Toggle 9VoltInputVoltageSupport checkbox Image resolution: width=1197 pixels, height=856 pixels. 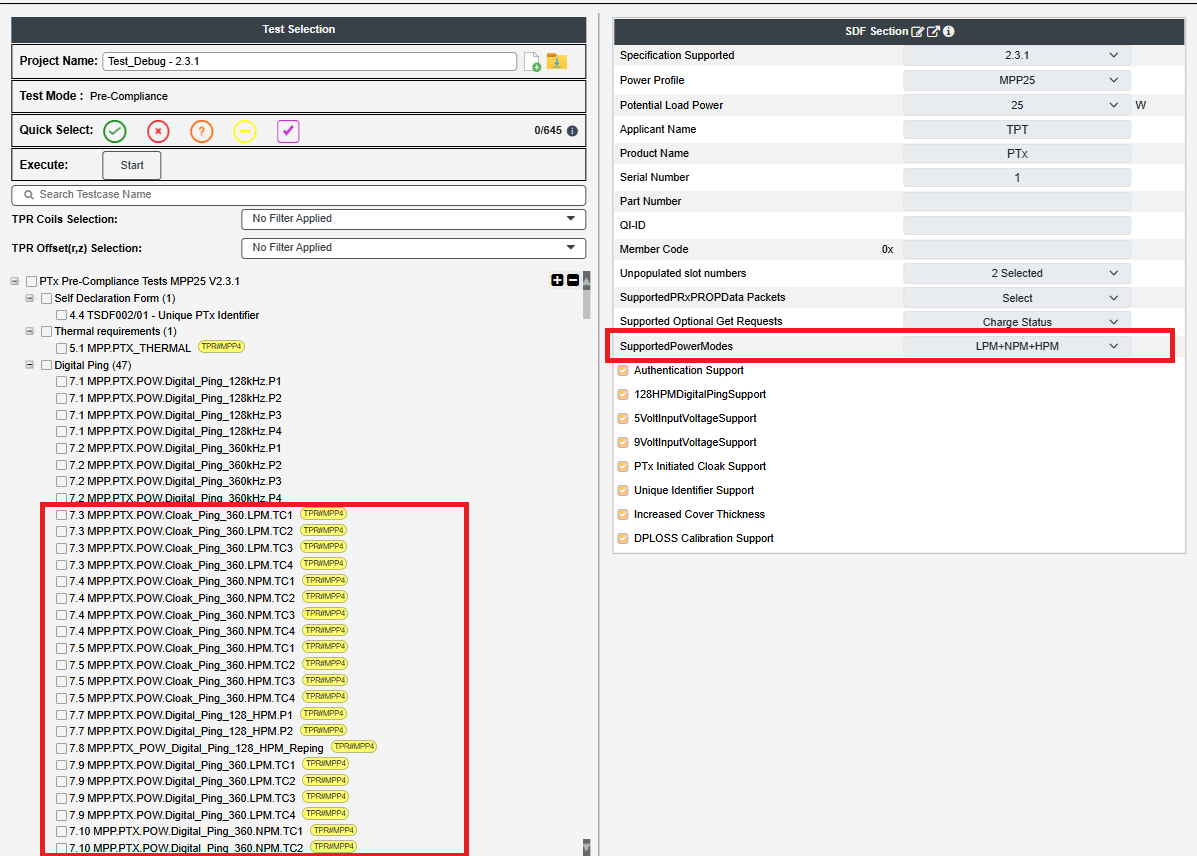(623, 442)
